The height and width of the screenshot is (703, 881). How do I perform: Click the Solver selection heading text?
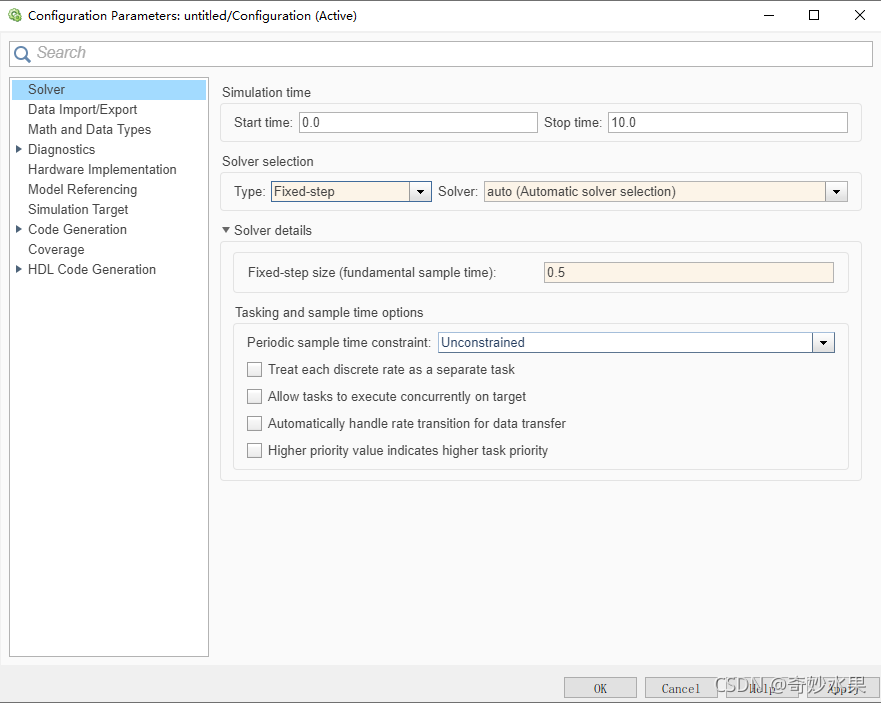(268, 161)
